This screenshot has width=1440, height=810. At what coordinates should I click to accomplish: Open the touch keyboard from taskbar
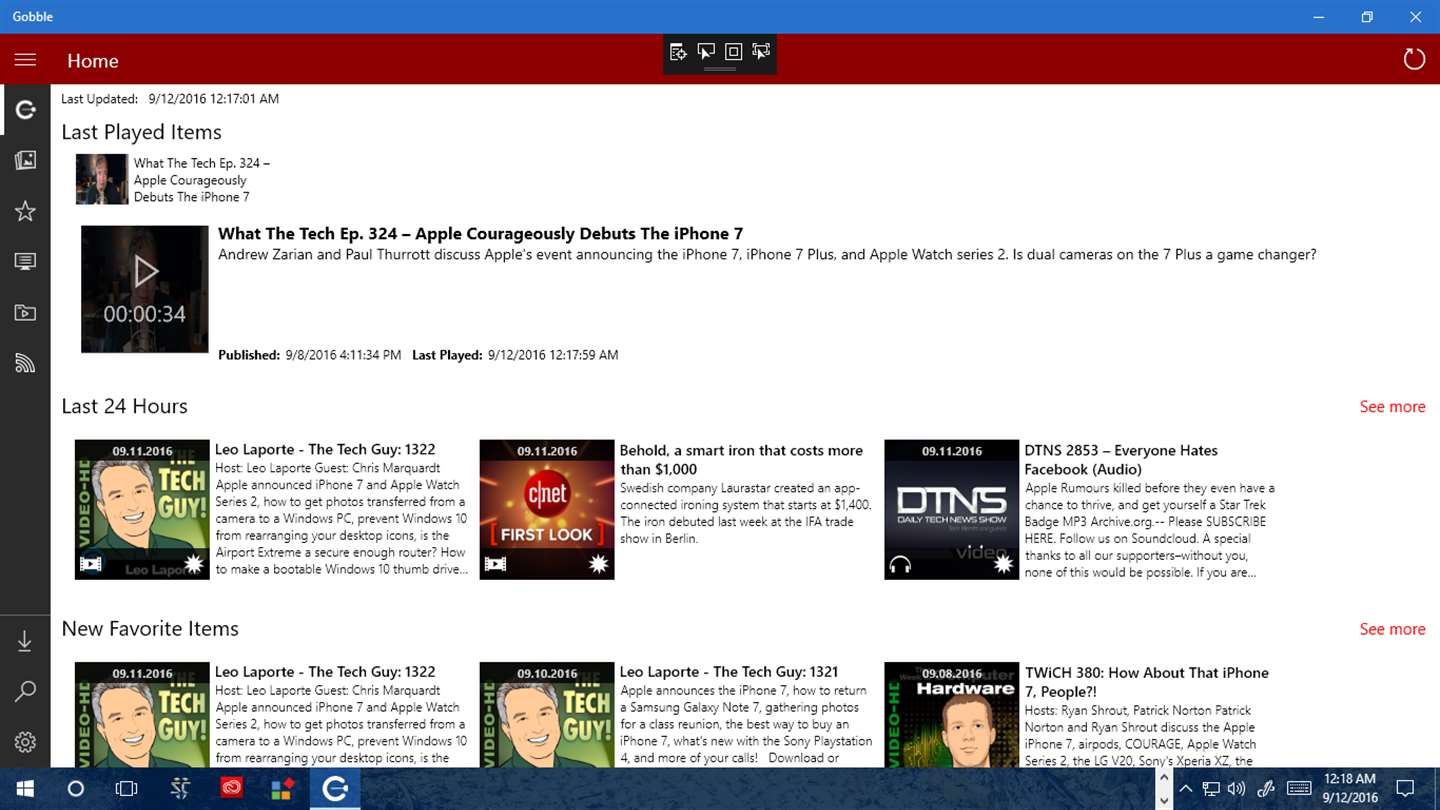[x=1299, y=789]
